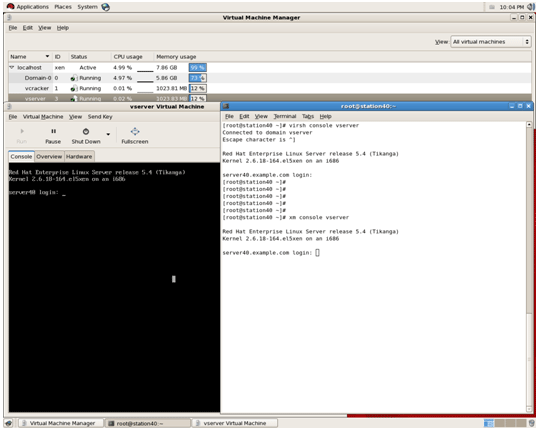The width and height of the screenshot is (539, 431).
Task: Open the Send Key menu
Action: pos(100,117)
